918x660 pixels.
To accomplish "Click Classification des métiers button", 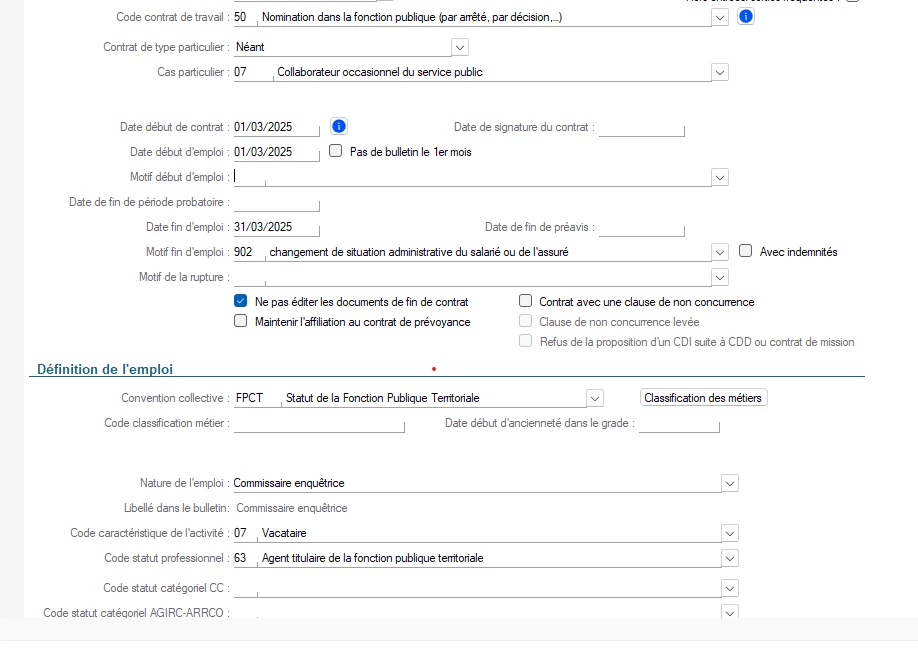I will pyautogui.click(x=703, y=398).
